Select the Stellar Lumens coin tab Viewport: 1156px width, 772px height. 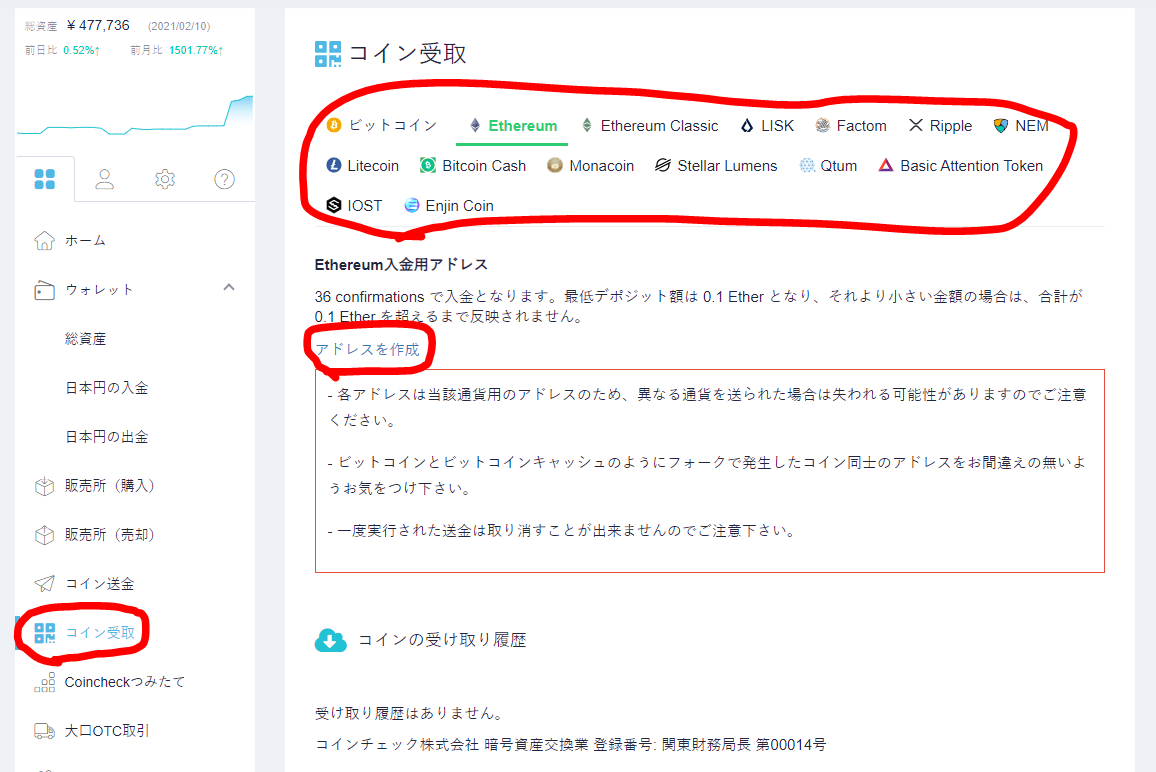coord(716,166)
